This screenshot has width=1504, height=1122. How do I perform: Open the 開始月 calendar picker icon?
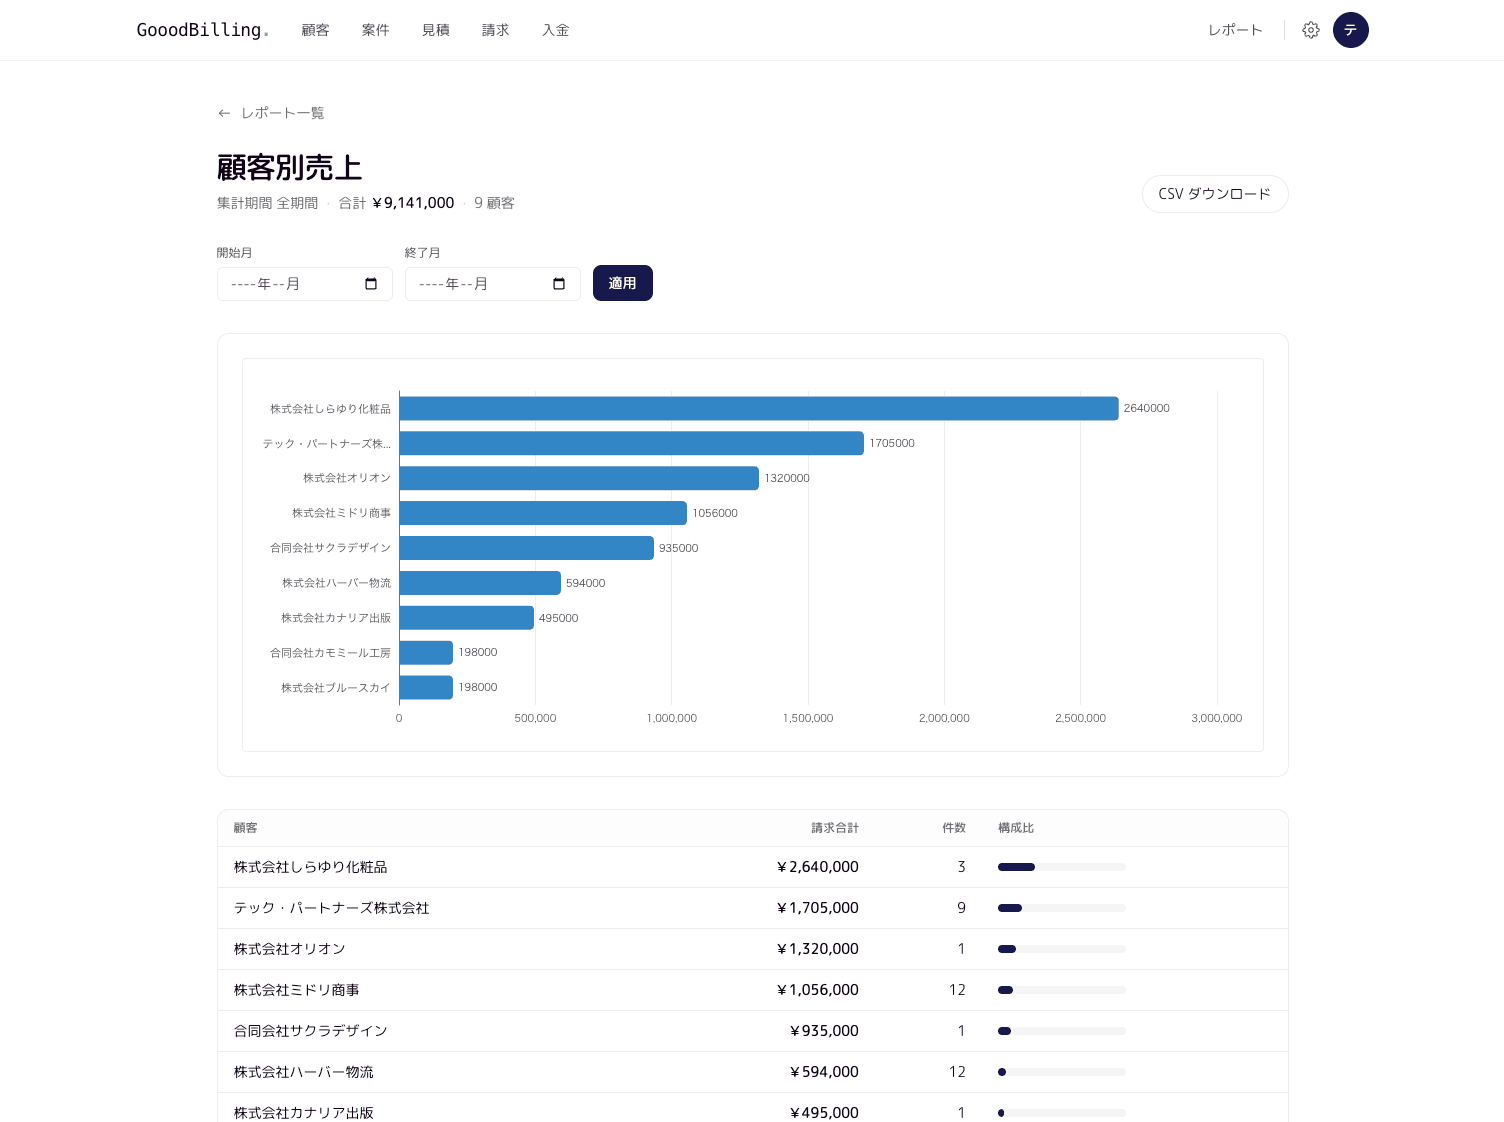pos(371,284)
